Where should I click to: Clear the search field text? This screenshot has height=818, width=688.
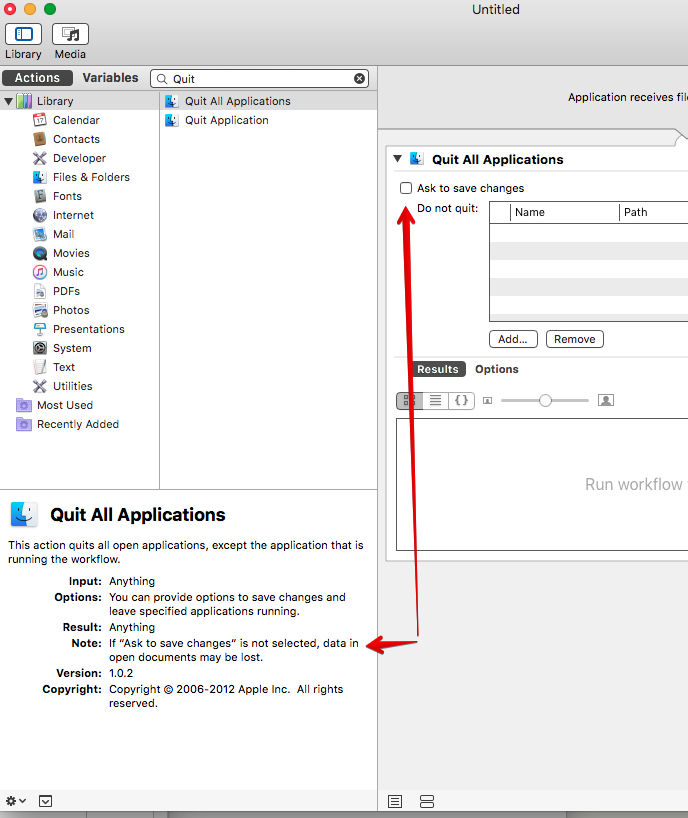(359, 79)
